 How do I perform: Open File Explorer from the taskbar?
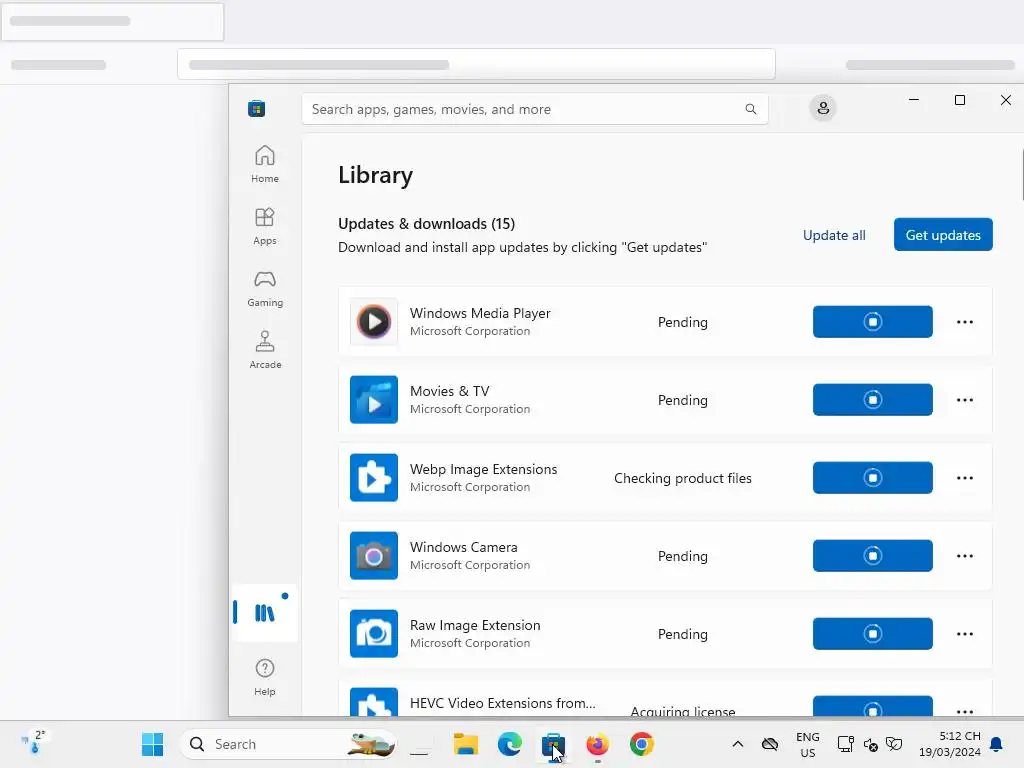(x=466, y=744)
